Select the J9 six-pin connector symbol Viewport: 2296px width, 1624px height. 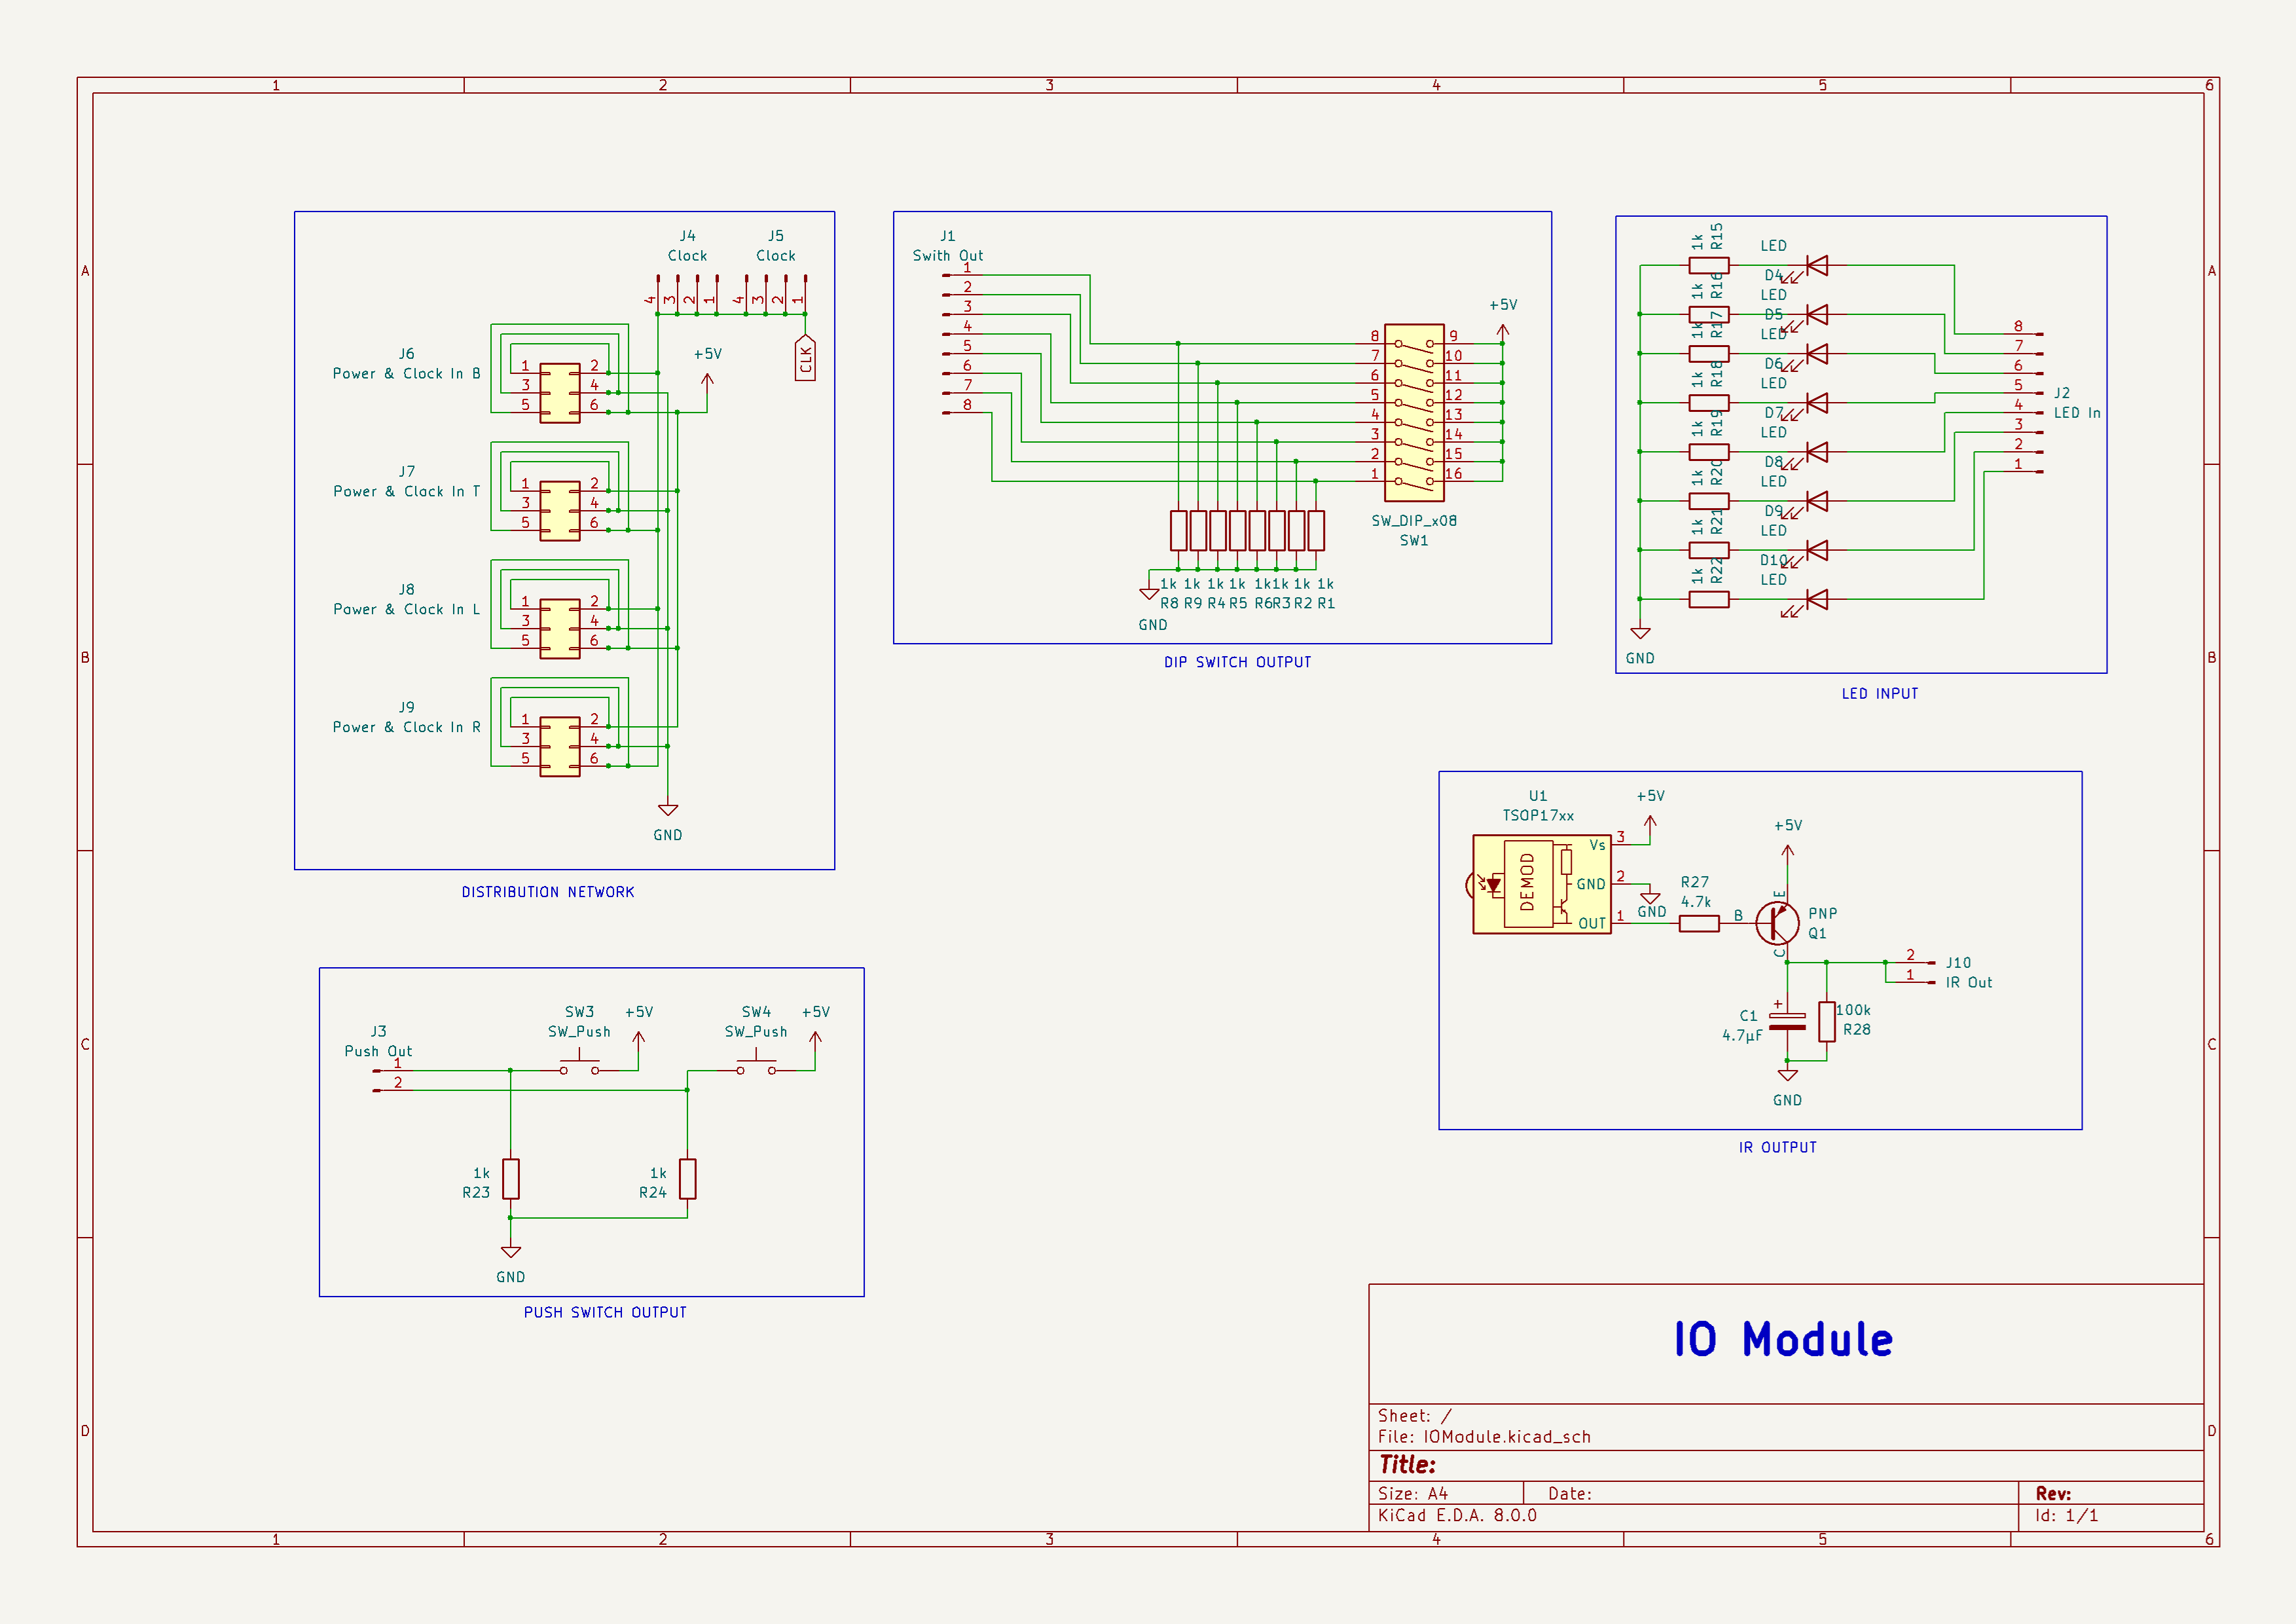tap(560, 747)
